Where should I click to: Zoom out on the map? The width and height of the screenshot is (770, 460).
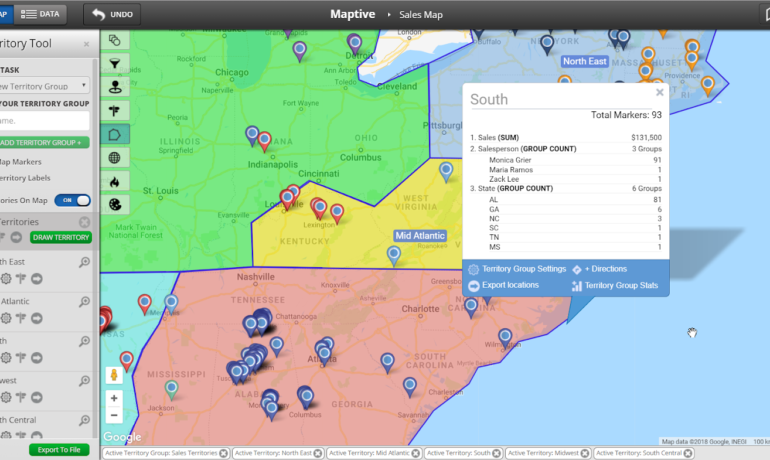click(114, 415)
